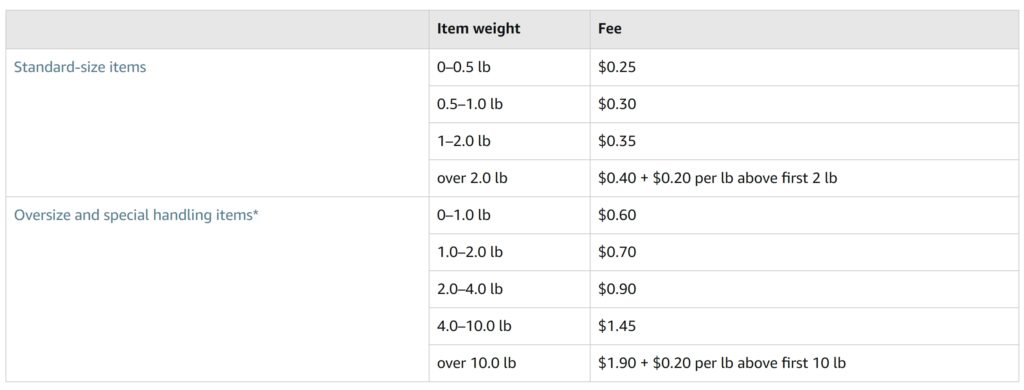Select the 0–1.0 lb oversize weight cell
Image resolution: width=1024 pixels, height=390 pixels.
click(509, 216)
